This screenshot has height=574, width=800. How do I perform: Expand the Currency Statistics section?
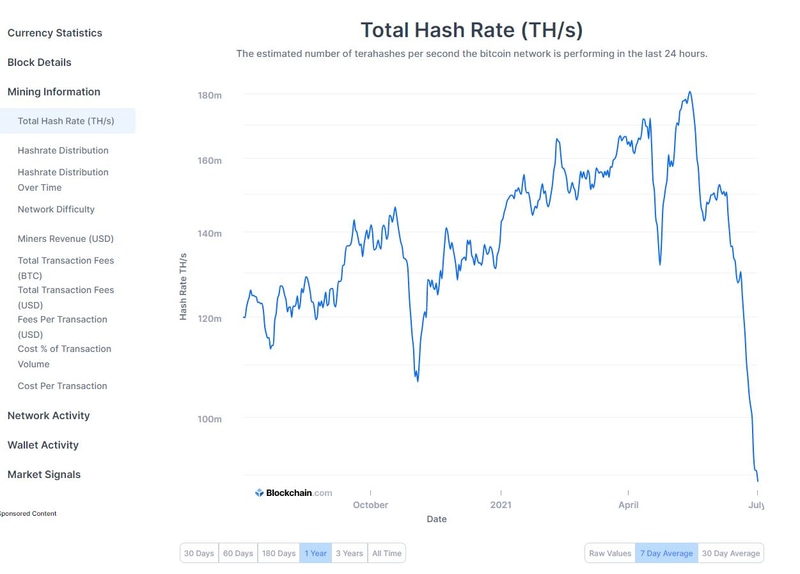pos(55,33)
